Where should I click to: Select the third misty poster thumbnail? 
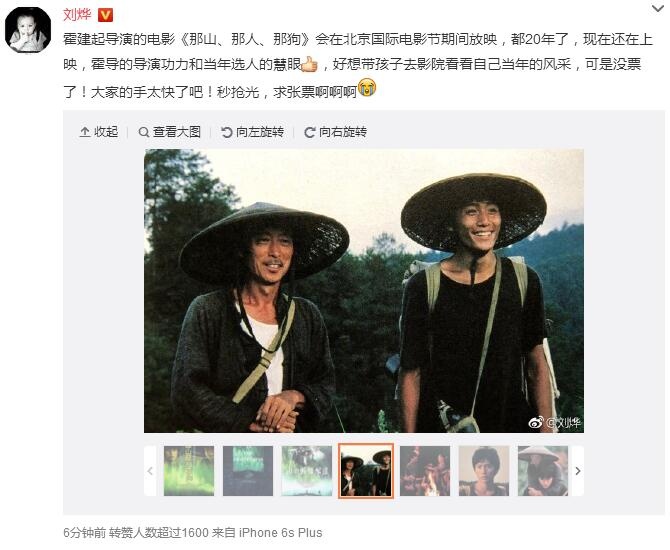307,471
